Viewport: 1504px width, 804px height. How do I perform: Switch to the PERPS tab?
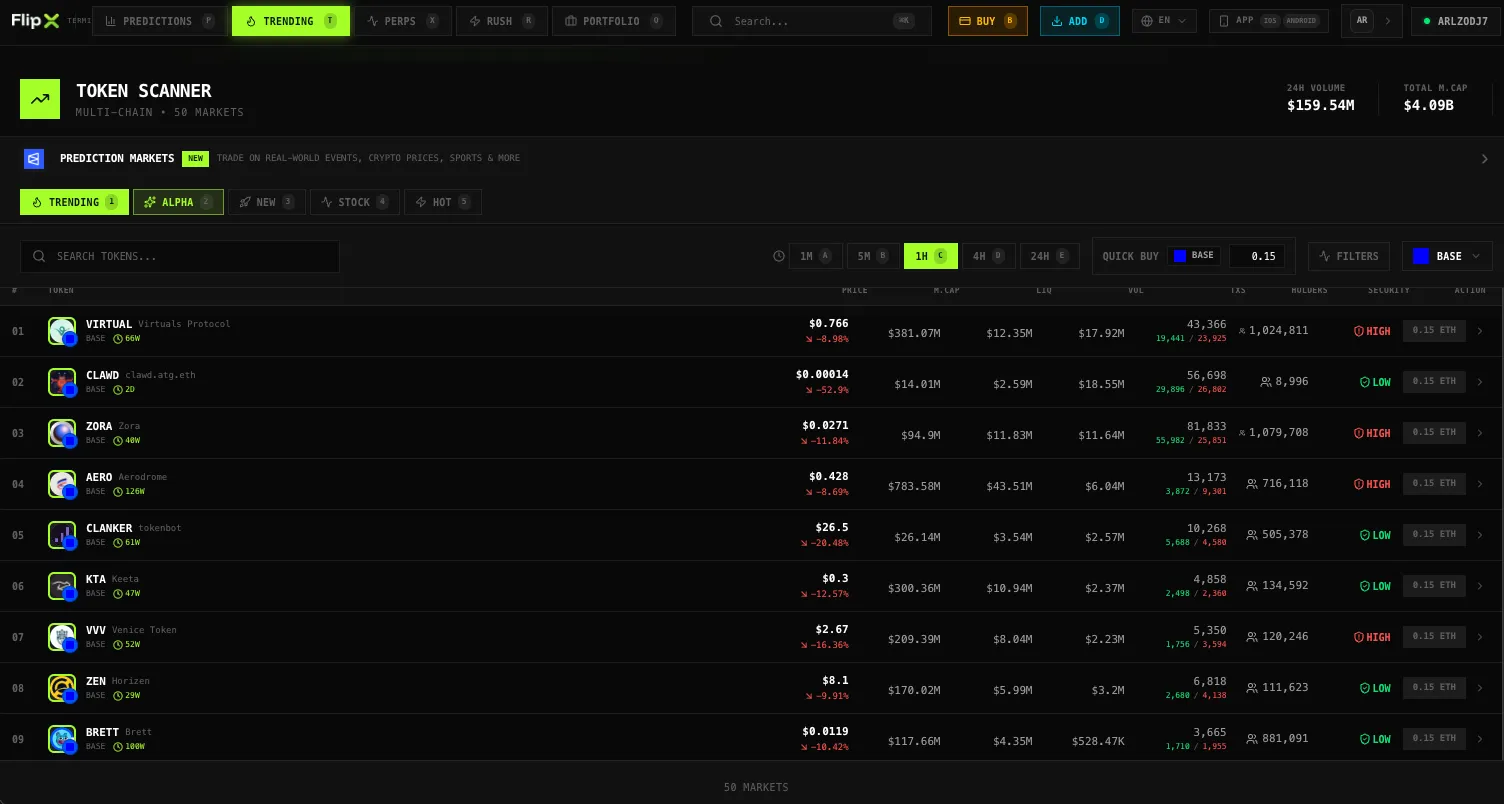point(403,20)
